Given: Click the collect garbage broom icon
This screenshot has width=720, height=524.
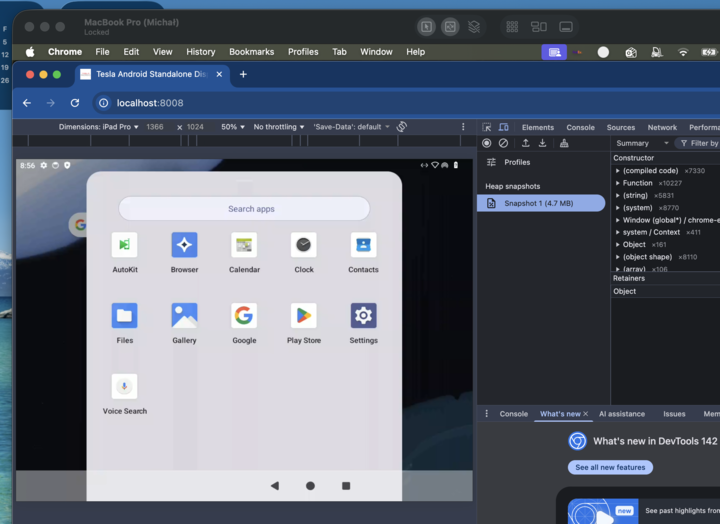Looking at the screenshot, I should click(564, 143).
